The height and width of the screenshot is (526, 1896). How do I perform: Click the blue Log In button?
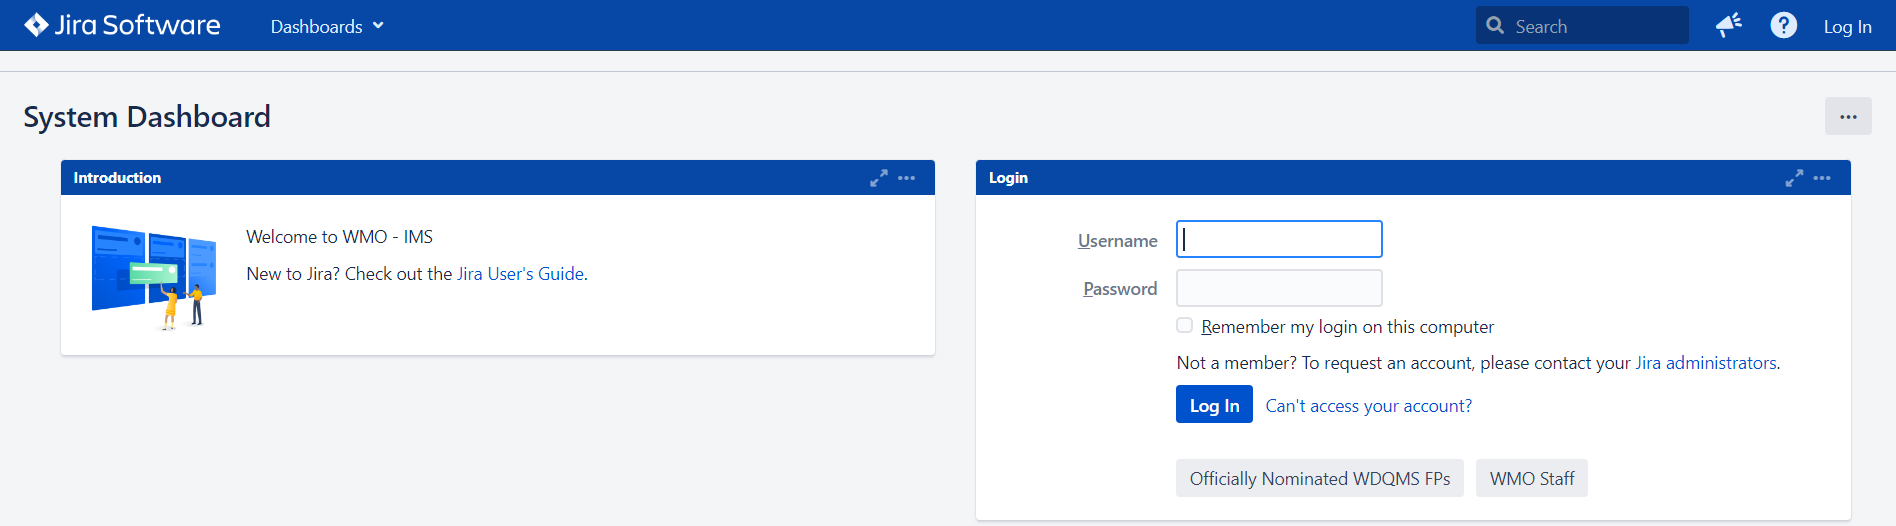[x=1214, y=404]
